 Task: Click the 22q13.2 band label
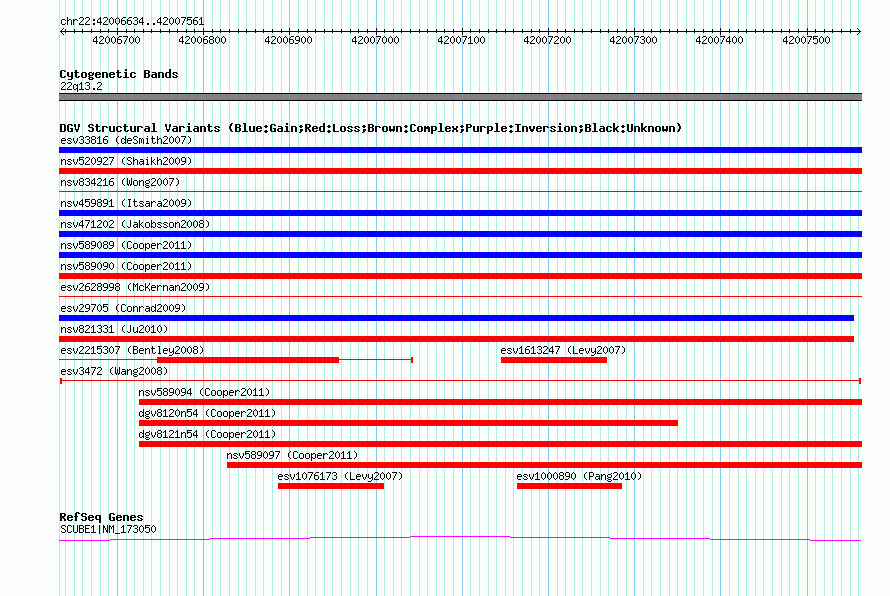coord(81,86)
